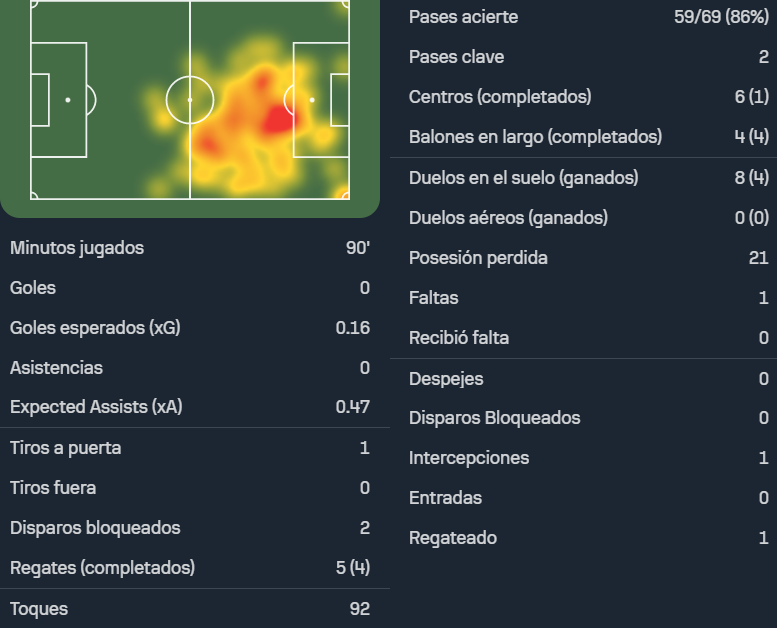Viewport: 777px width, 628px height.
Task: Select the Toques value 92
Action: [360, 609]
